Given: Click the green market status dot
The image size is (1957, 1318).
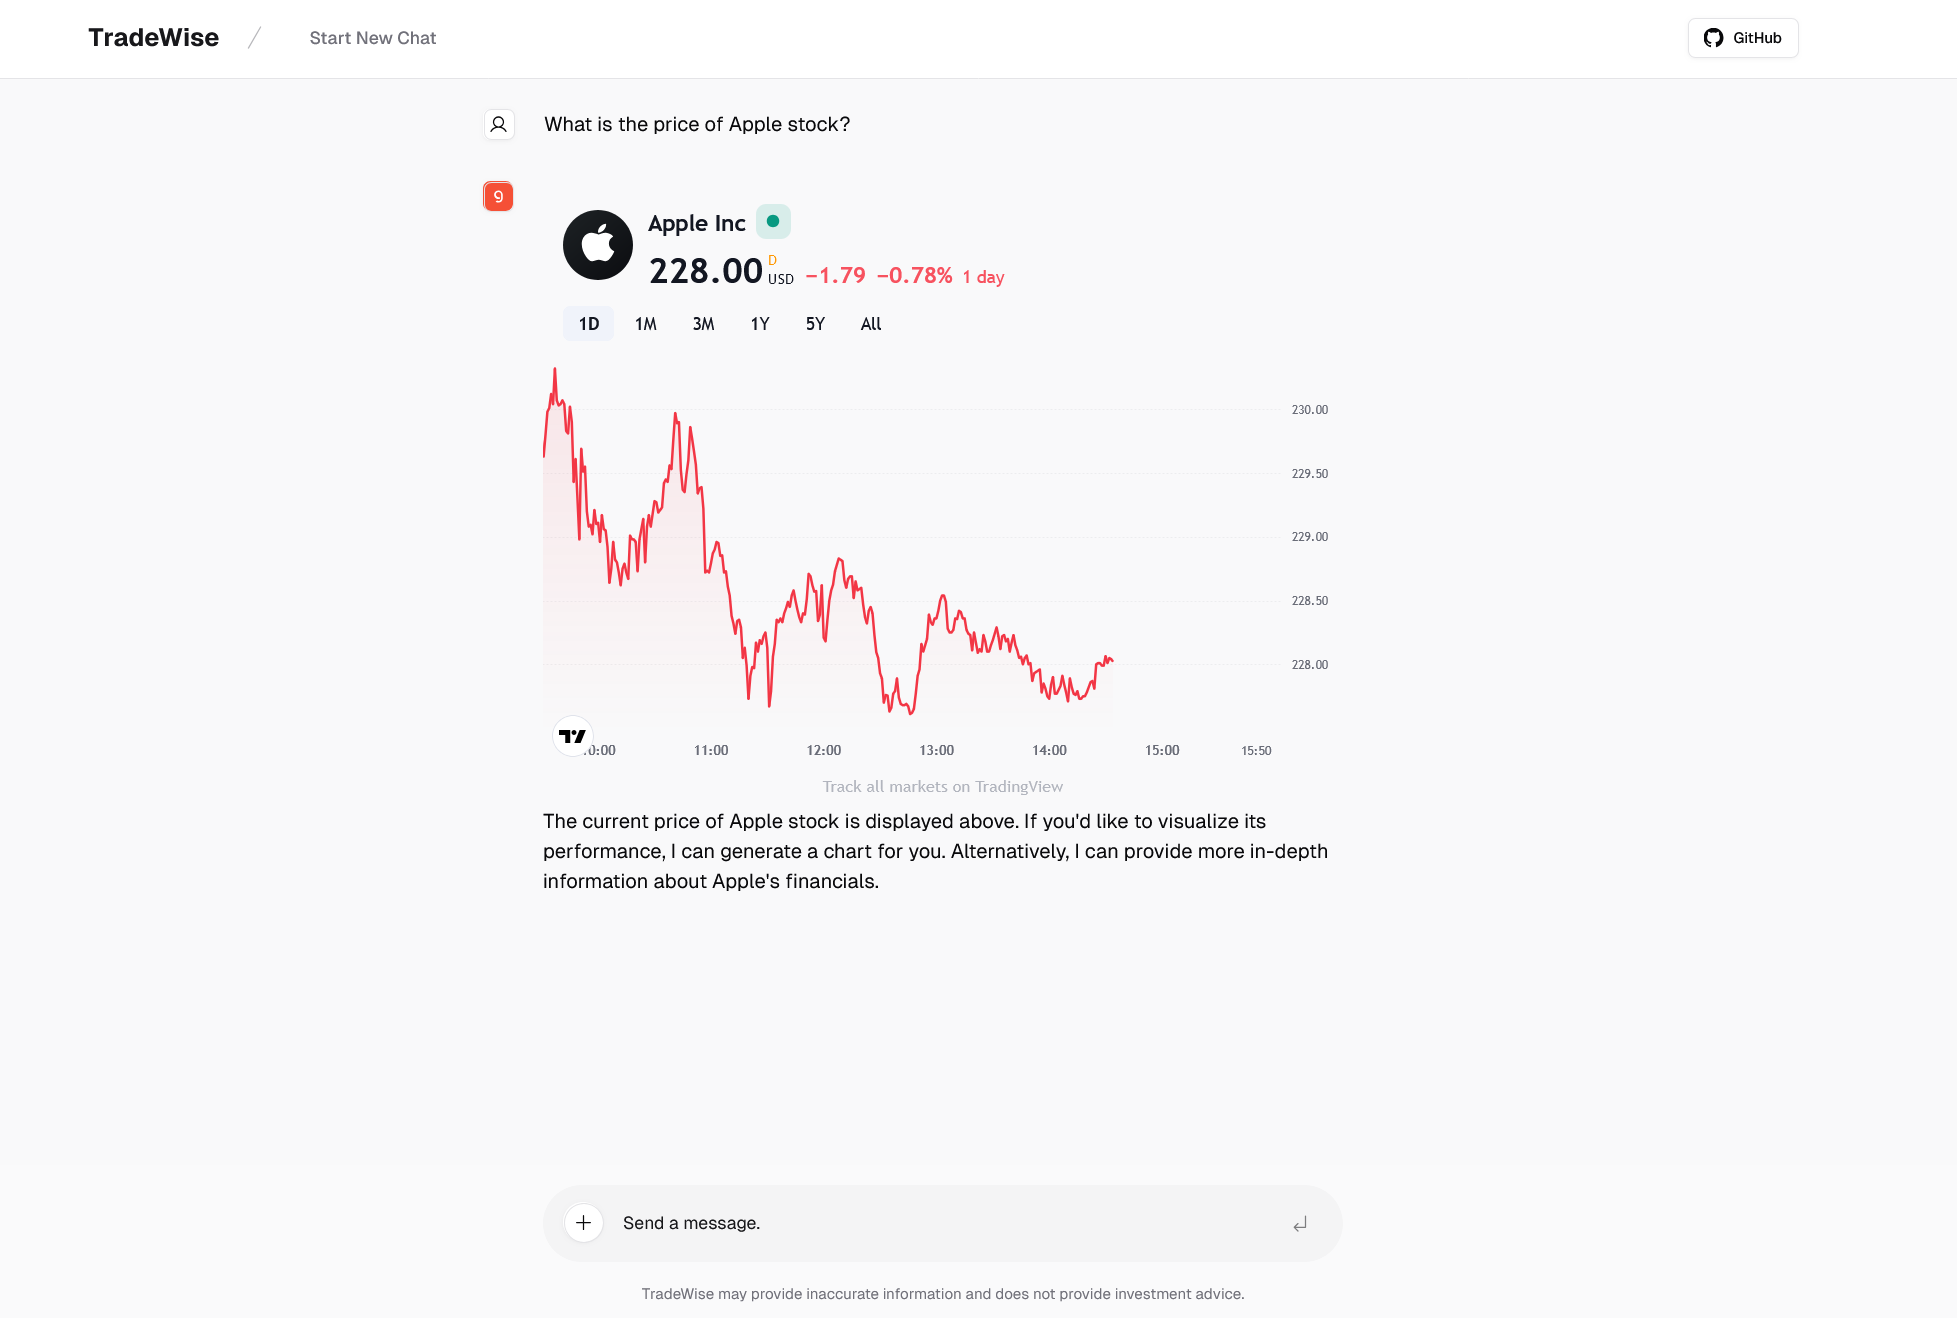Looking at the screenshot, I should (x=772, y=221).
